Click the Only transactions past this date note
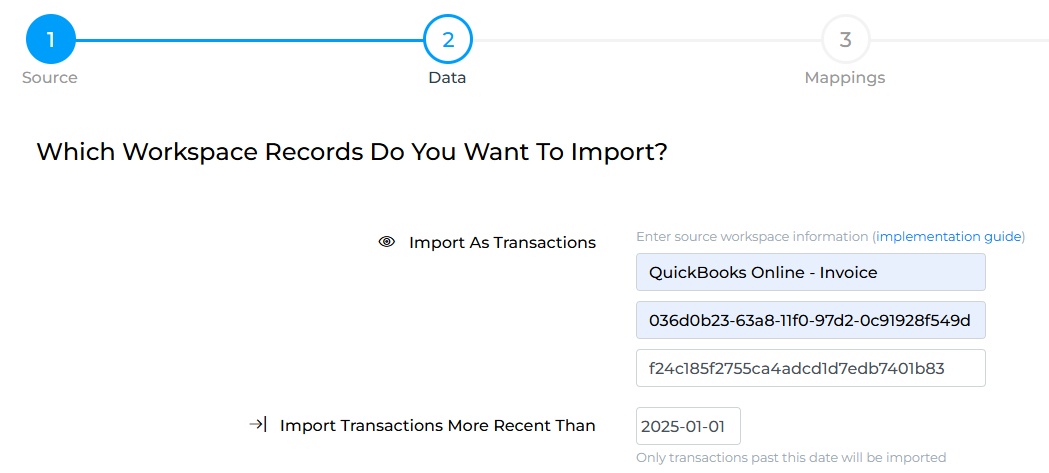 (x=791, y=458)
